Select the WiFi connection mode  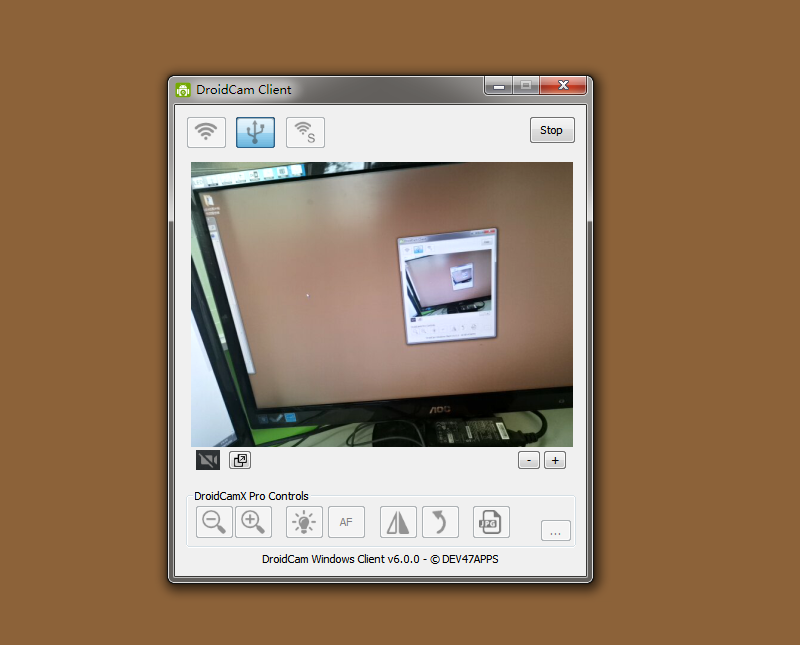click(206, 132)
